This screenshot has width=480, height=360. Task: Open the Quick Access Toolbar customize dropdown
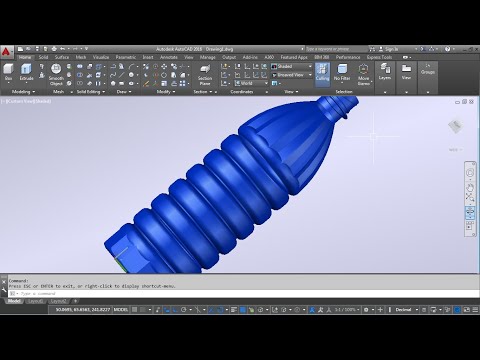86,49
